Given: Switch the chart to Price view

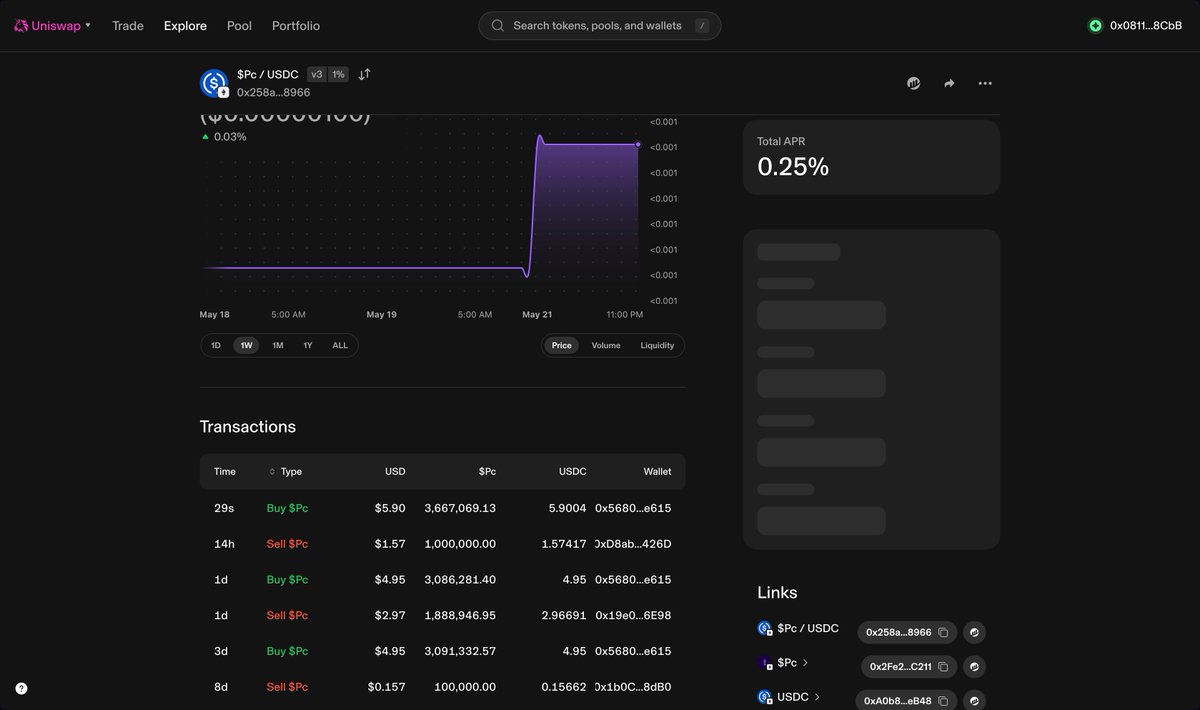Looking at the screenshot, I should (562, 345).
